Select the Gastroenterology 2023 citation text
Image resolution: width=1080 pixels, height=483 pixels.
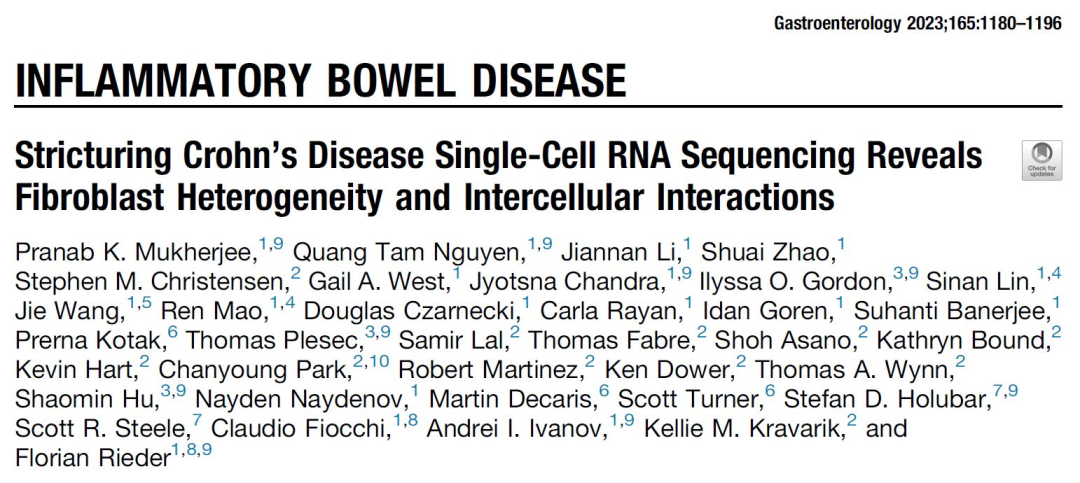coord(918,23)
